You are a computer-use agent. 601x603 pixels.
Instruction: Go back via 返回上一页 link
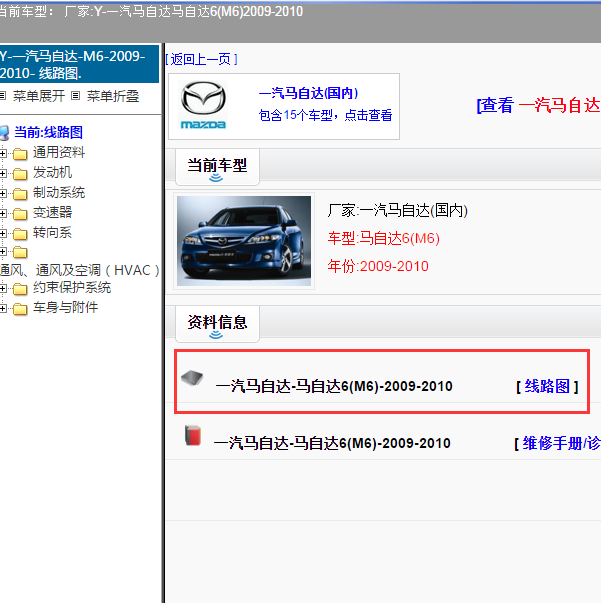point(201,59)
